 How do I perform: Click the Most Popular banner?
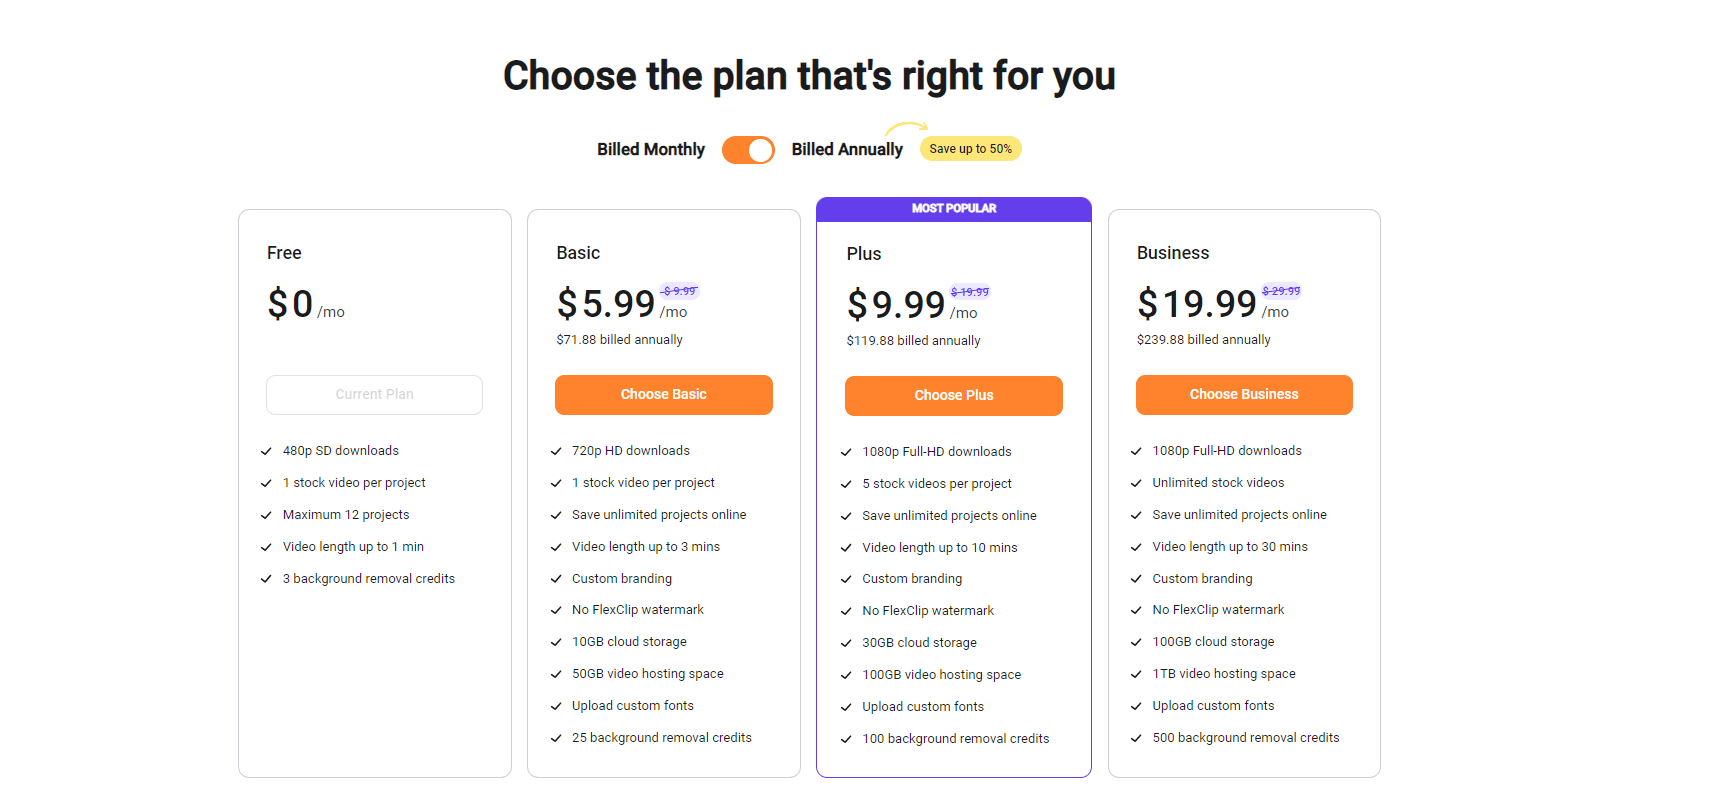point(954,209)
